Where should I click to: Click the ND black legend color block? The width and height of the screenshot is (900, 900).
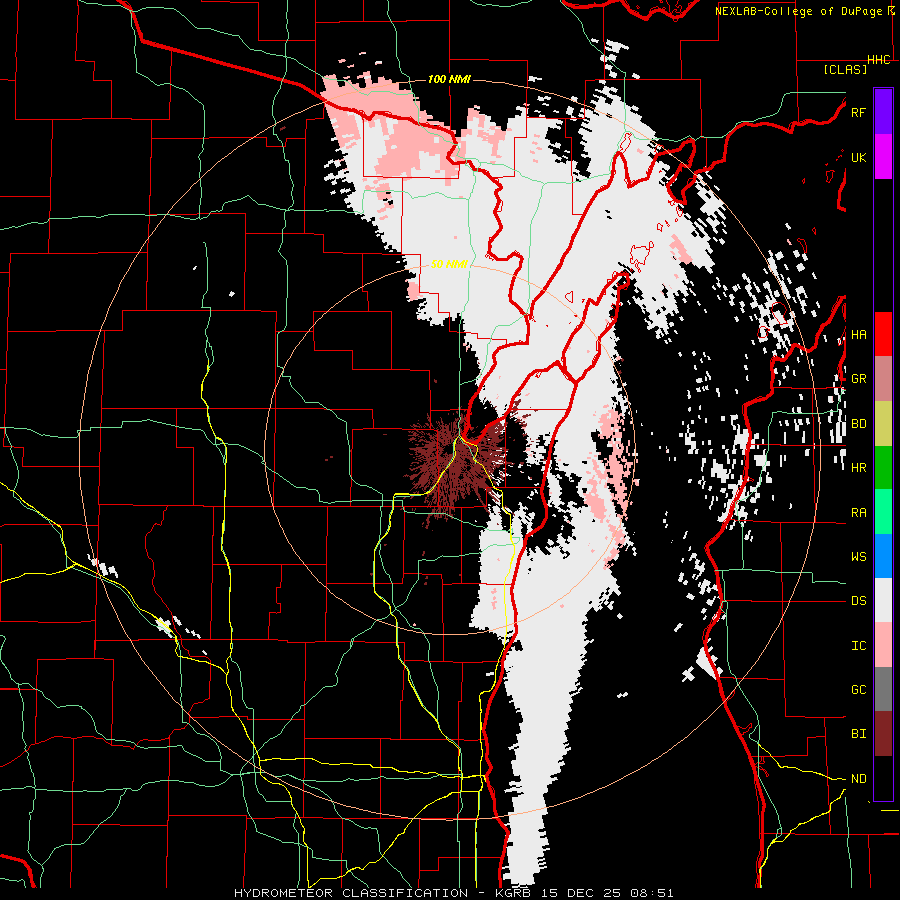click(883, 778)
